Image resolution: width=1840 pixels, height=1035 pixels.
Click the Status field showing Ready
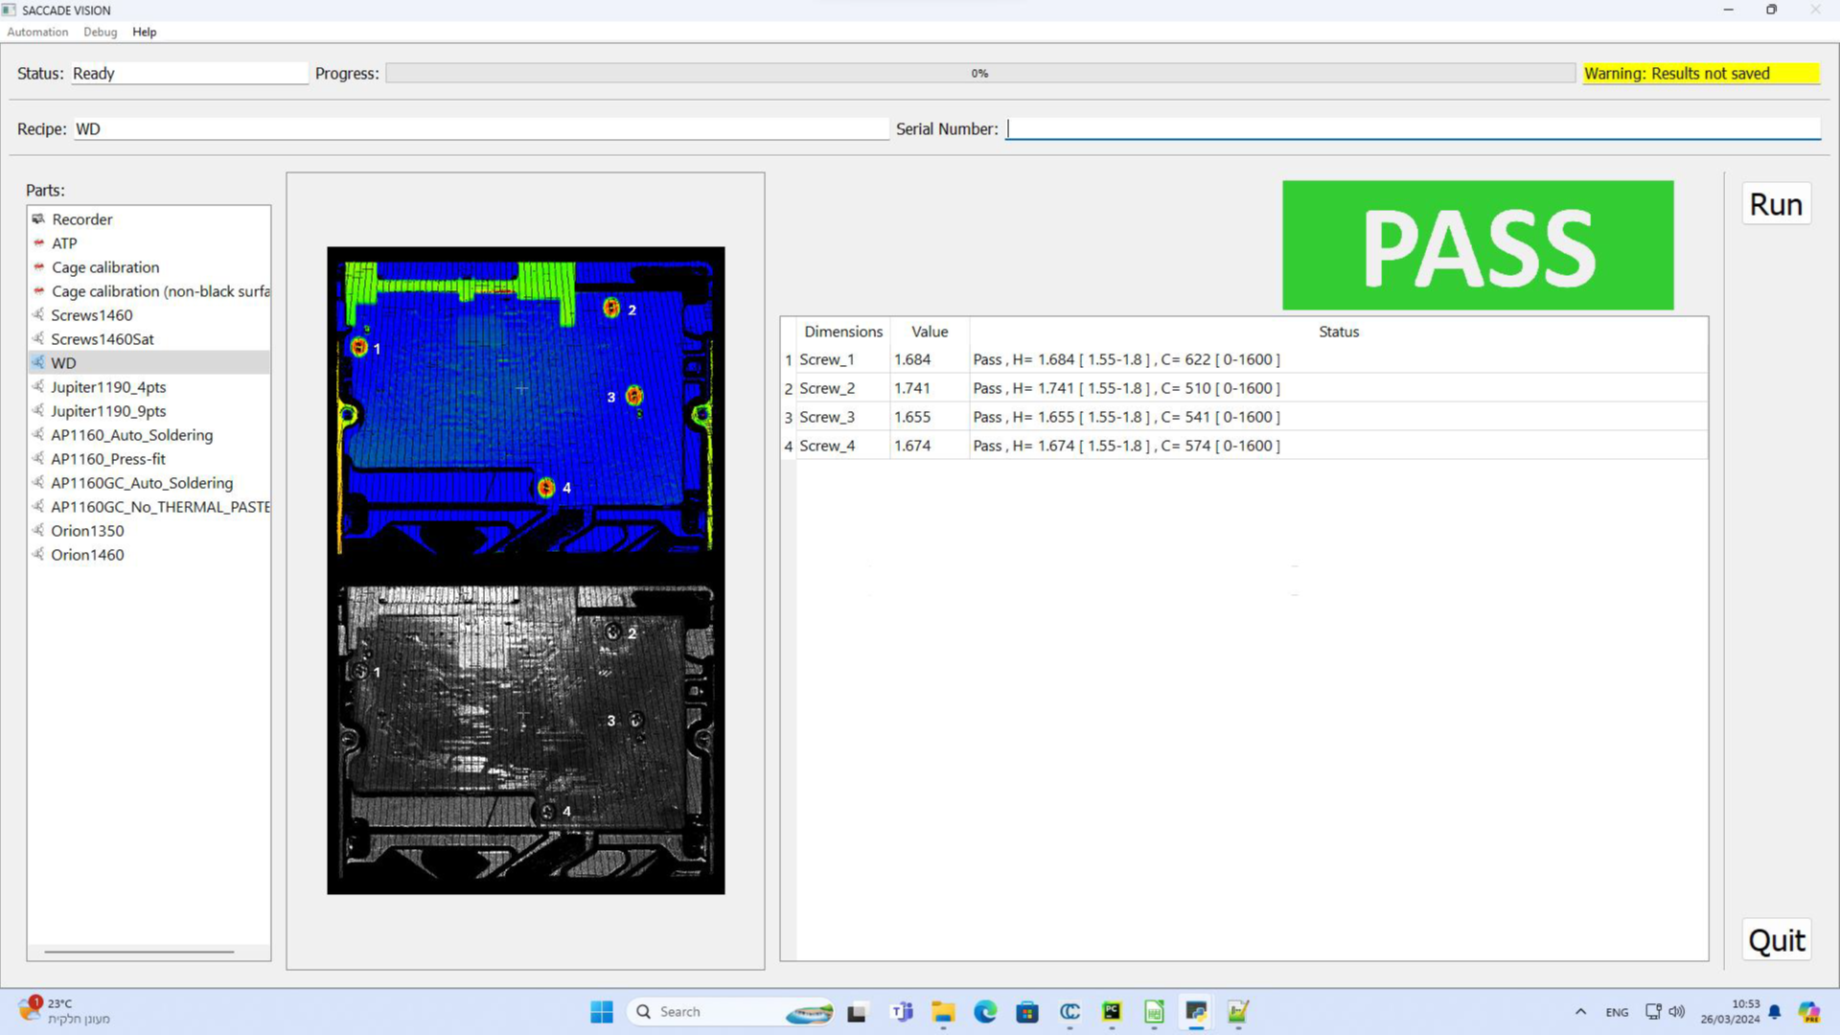tap(190, 73)
